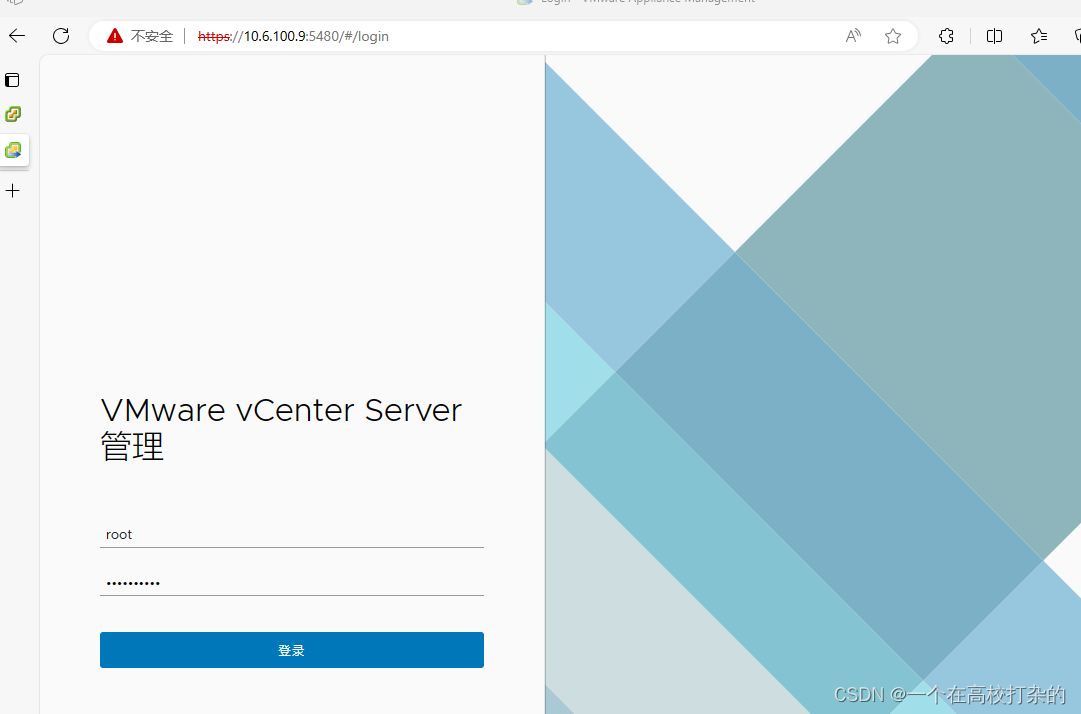Select the active VMware Appliance Management tab
The height and width of the screenshot is (714, 1081).
pos(14,150)
